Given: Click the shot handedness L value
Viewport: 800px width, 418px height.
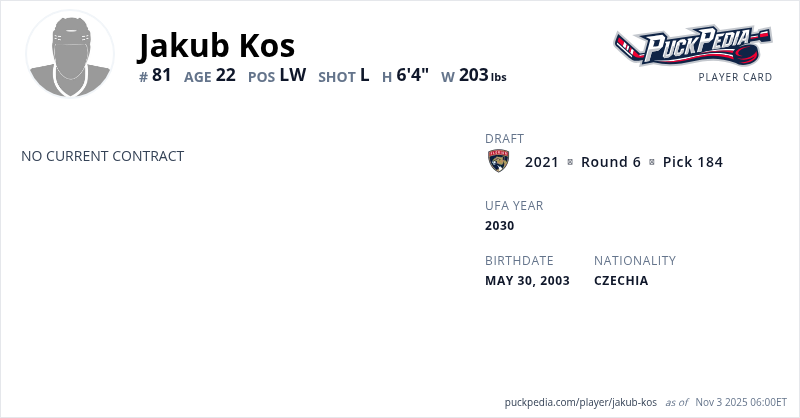Looking at the screenshot, I should (365, 75).
